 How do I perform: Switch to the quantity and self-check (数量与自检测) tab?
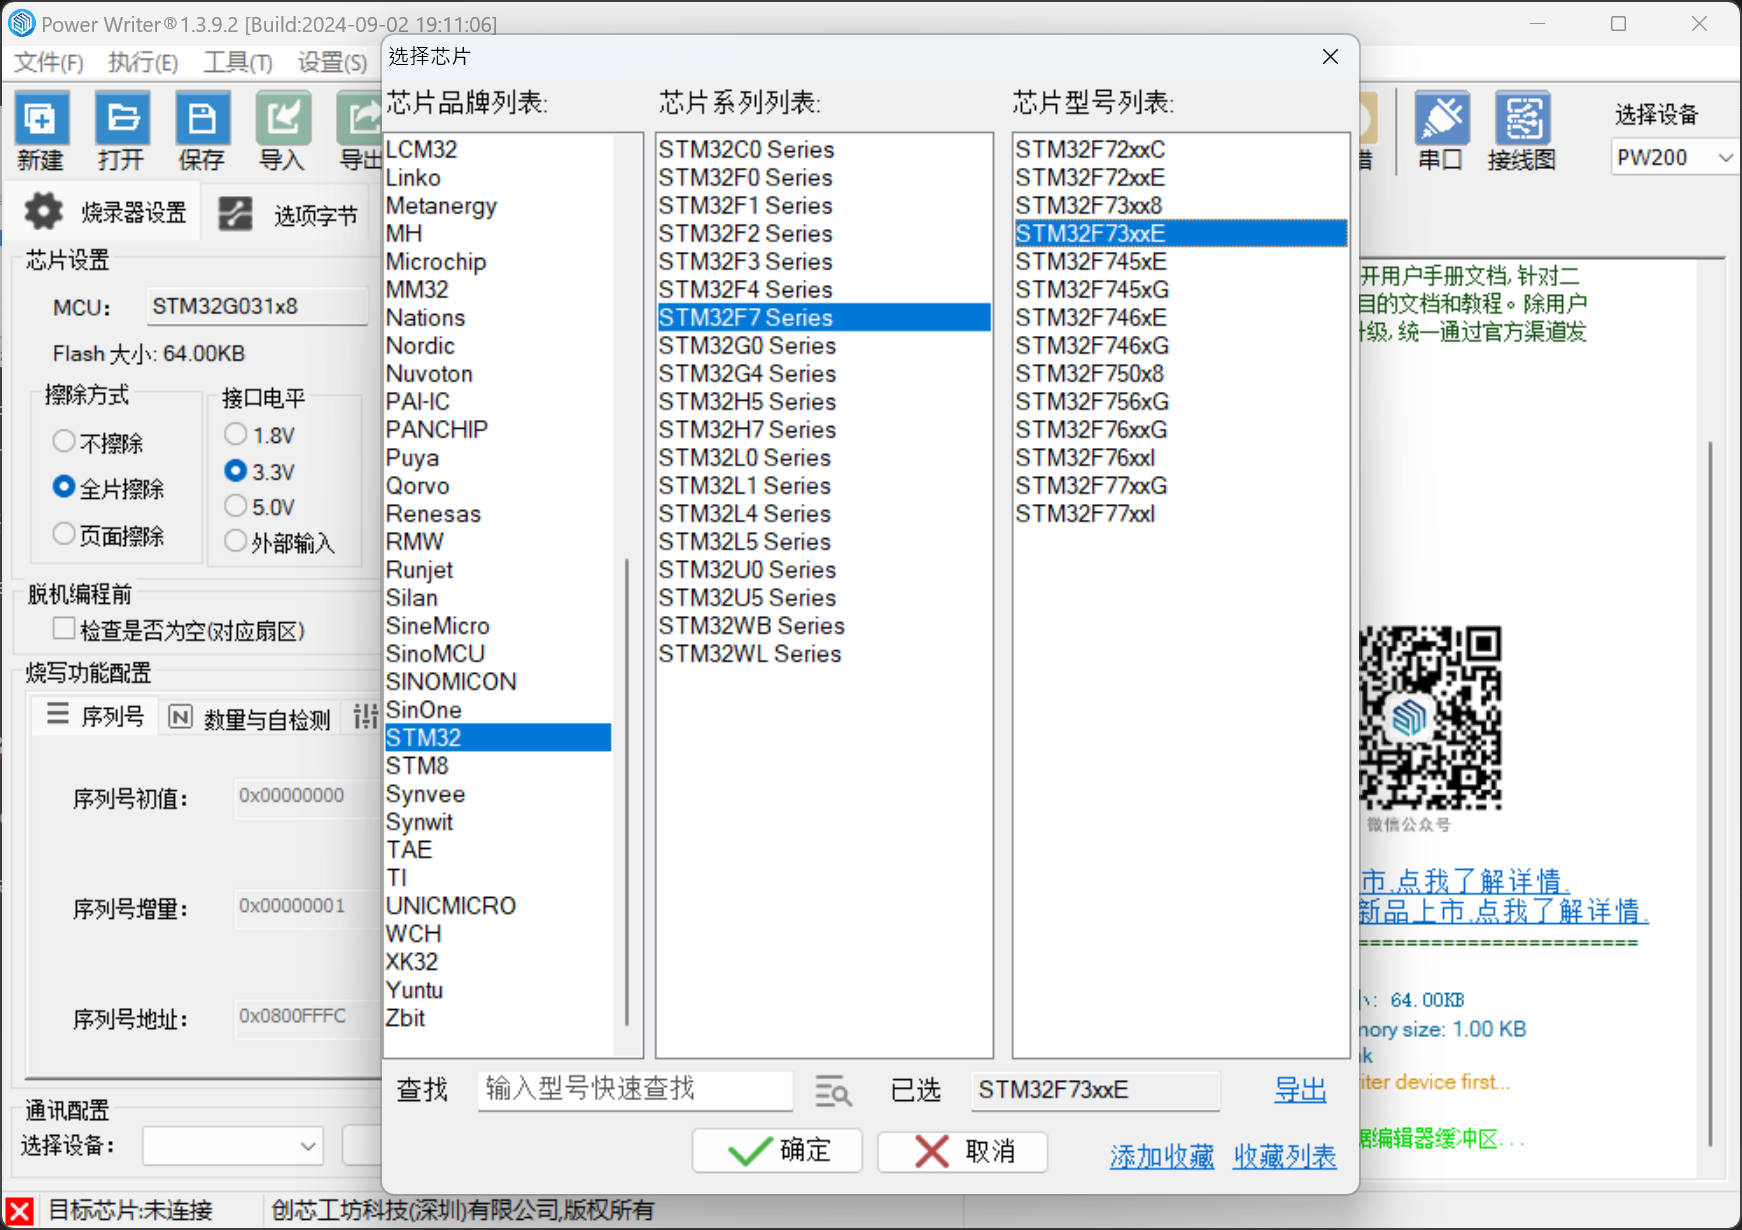pos(249,718)
